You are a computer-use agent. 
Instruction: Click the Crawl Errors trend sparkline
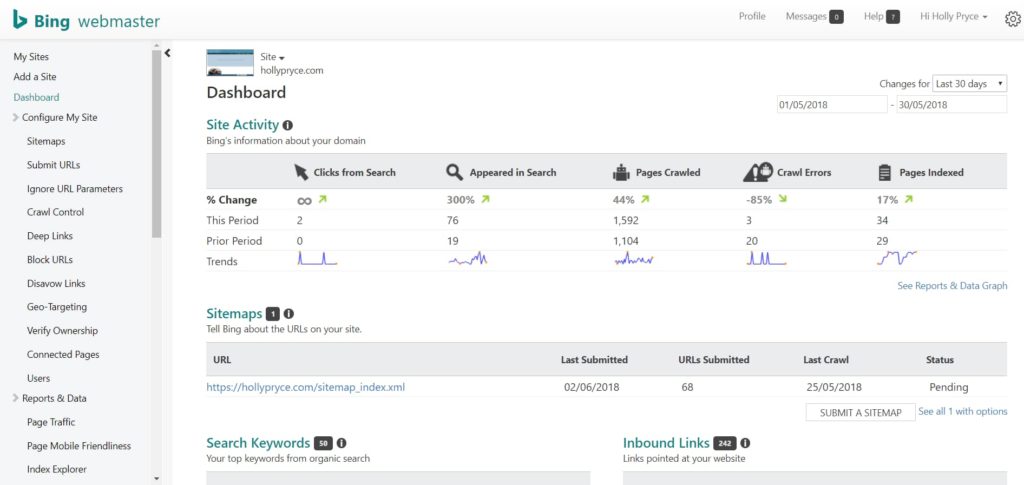pyautogui.click(x=766, y=259)
